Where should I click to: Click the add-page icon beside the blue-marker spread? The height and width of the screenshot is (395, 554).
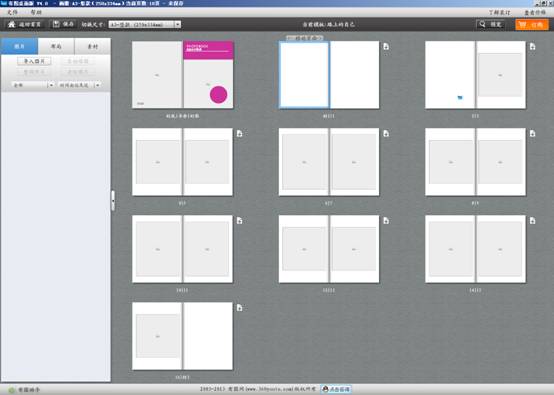[532, 46]
